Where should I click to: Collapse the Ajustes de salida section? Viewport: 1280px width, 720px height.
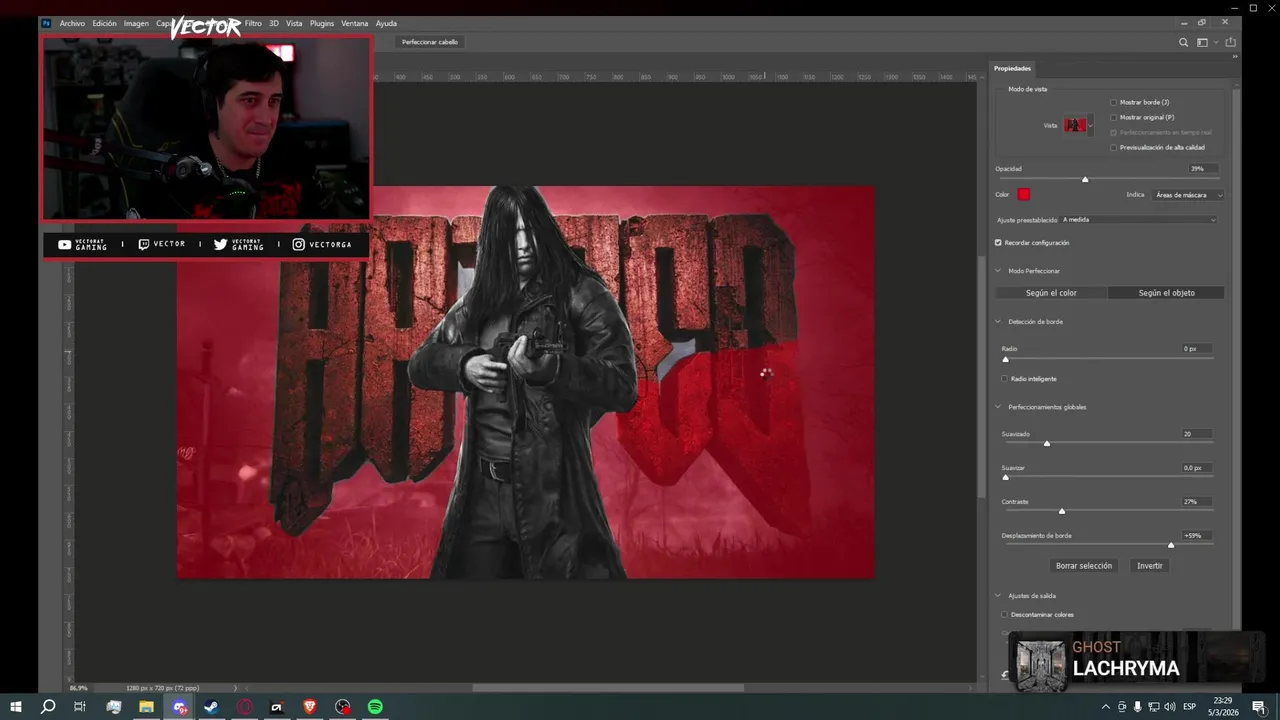998,595
